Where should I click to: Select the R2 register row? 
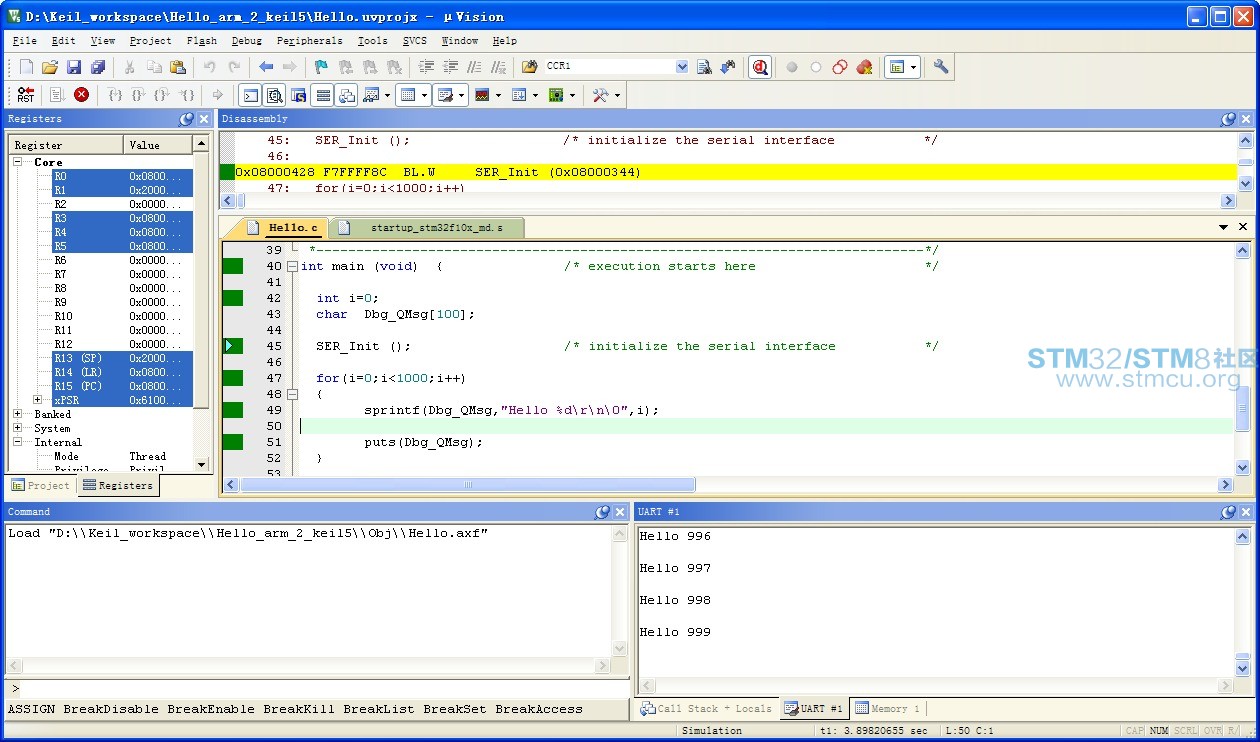tap(123, 204)
